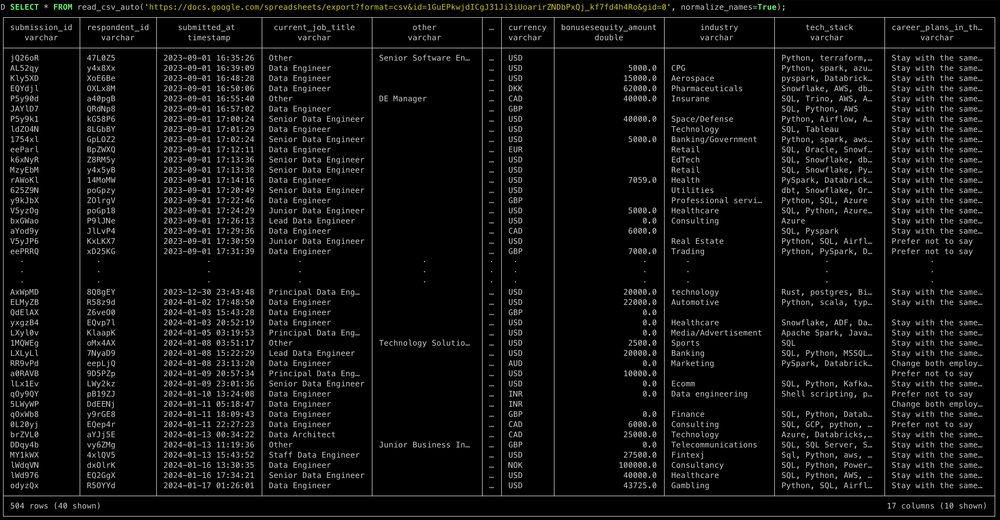
Task: Click the submitted_at column header
Action: point(207,27)
